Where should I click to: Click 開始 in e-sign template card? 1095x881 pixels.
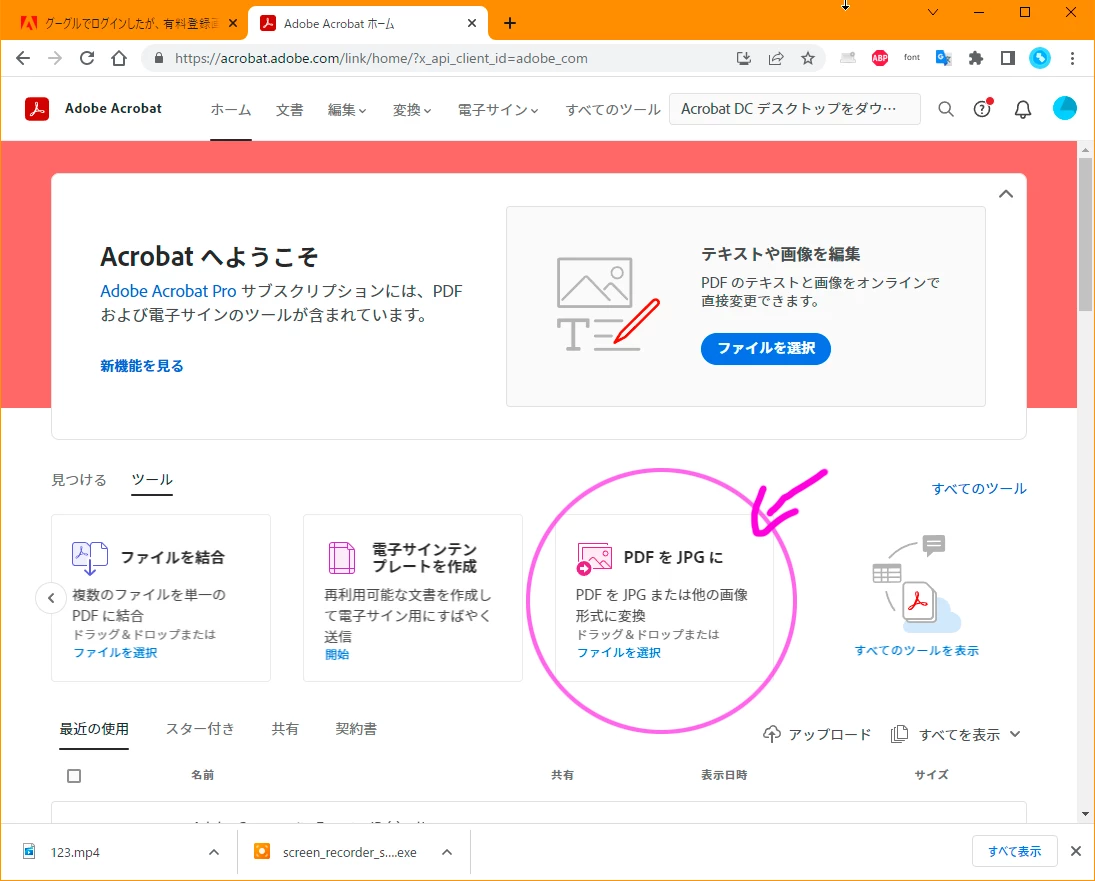click(337, 655)
